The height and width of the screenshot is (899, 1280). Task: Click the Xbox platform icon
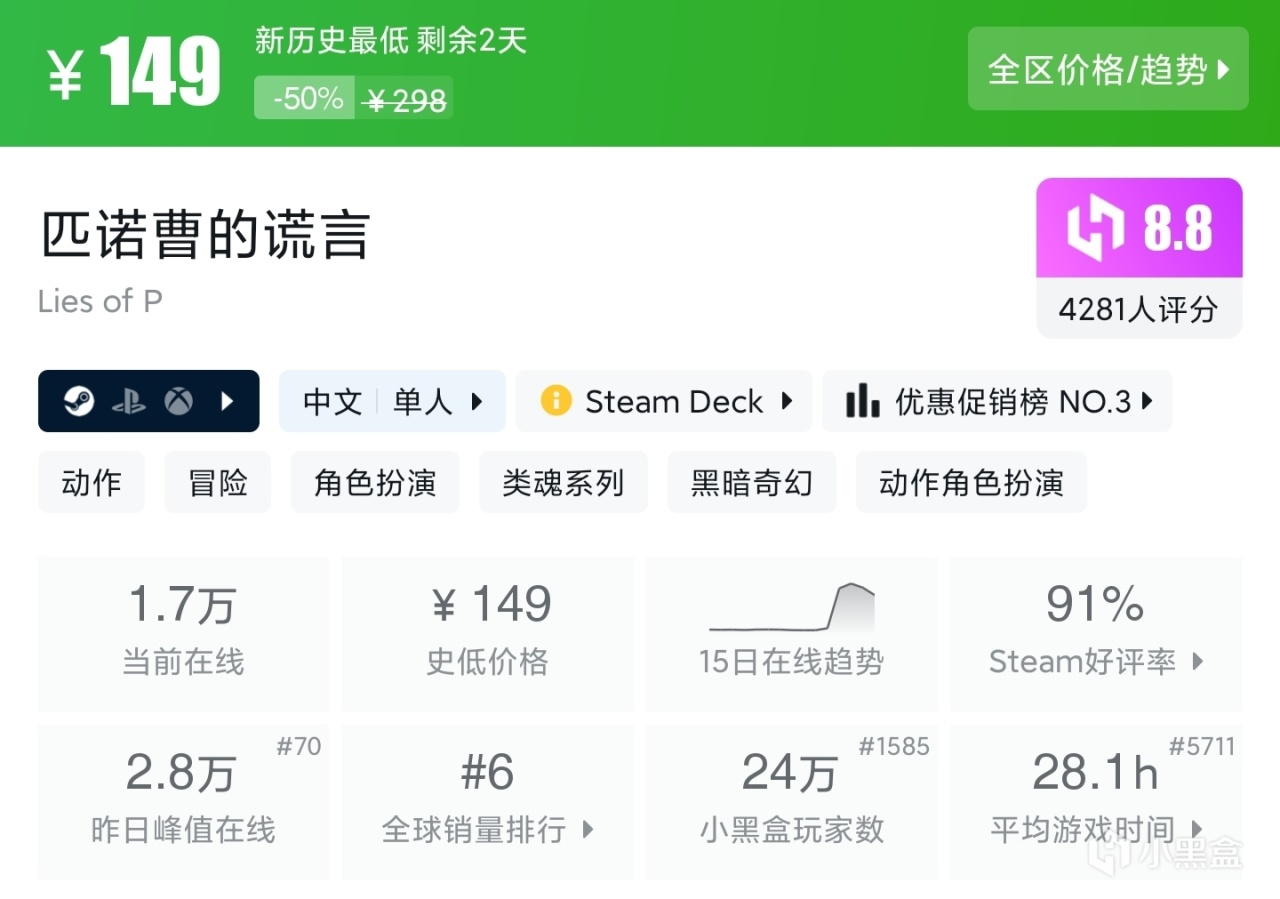(179, 402)
